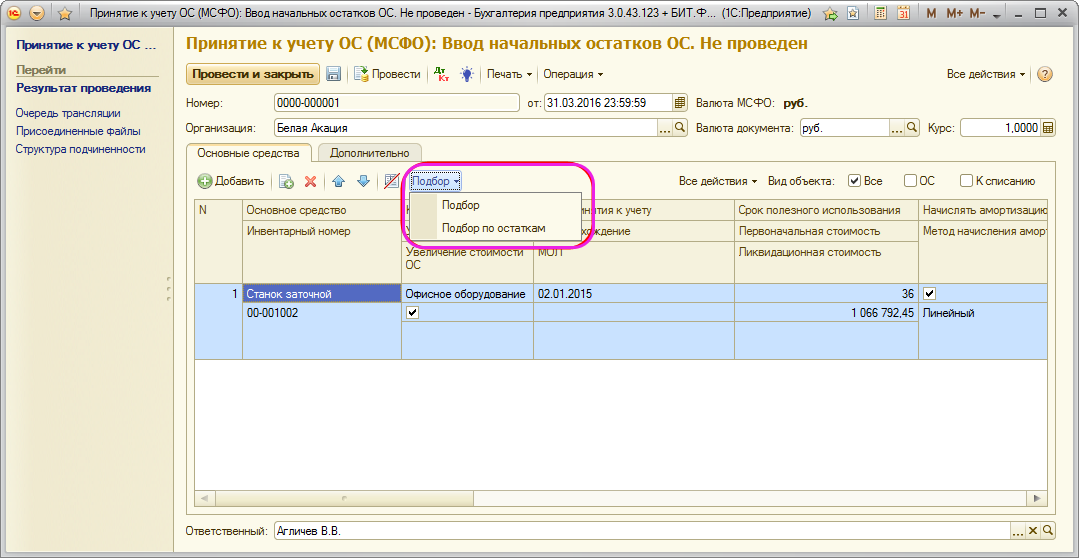Open the Операция dropdown menu
Viewport: 1079px width, 558px height.
[572, 74]
